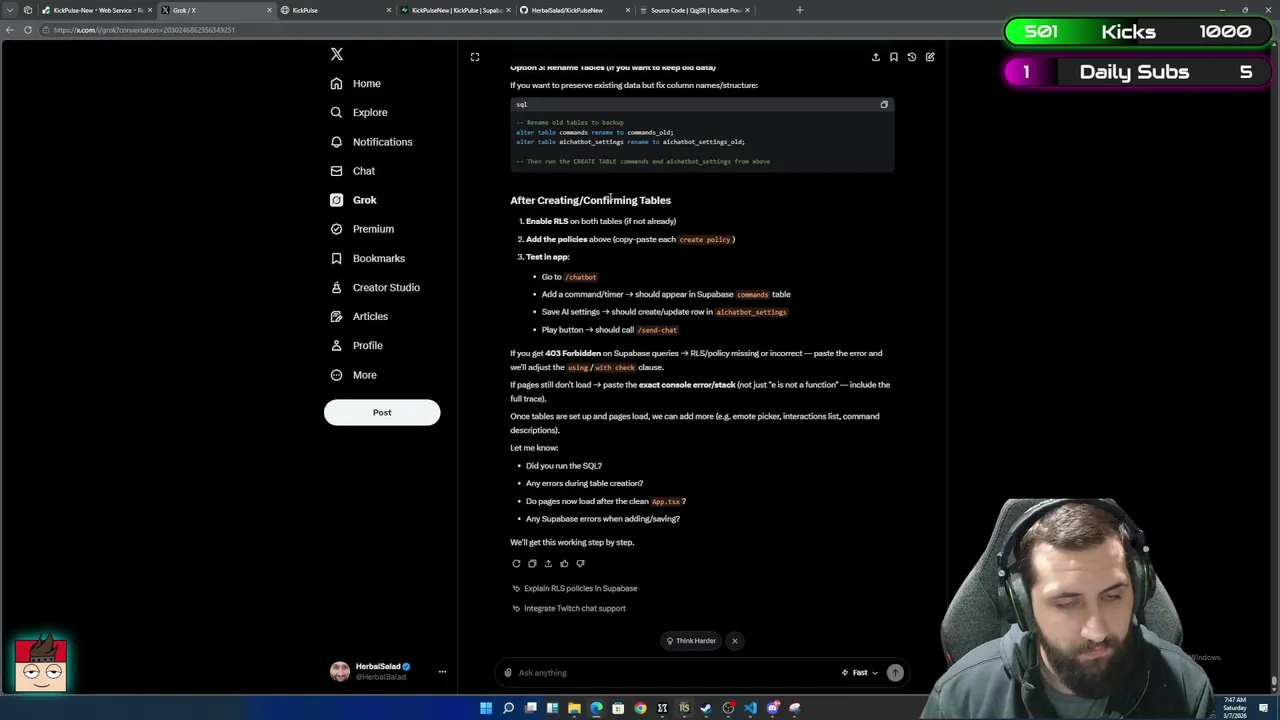Click the '/chatbot' inline code
Viewport: 1280px width, 720px height.
(580, 277)
